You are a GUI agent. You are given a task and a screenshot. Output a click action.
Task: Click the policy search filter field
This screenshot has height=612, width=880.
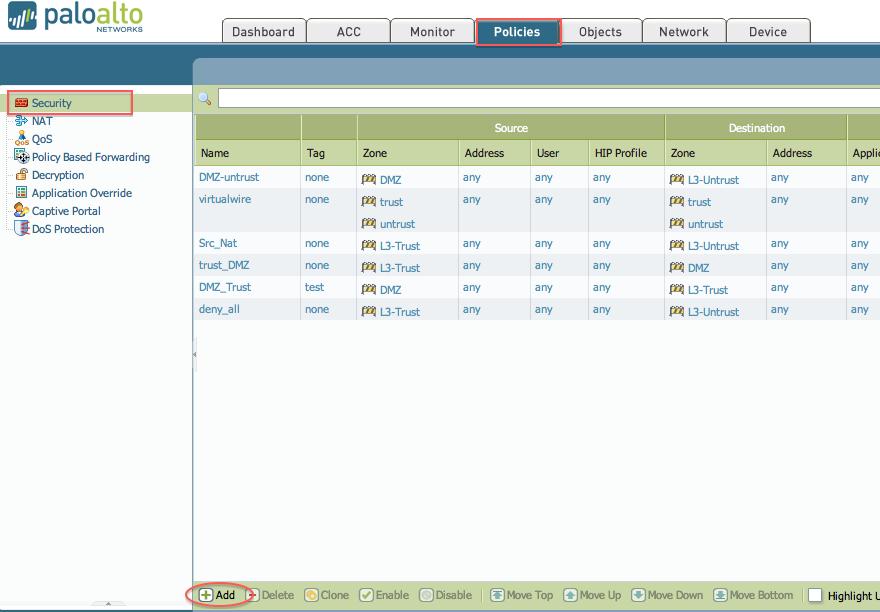pos(549,98)
